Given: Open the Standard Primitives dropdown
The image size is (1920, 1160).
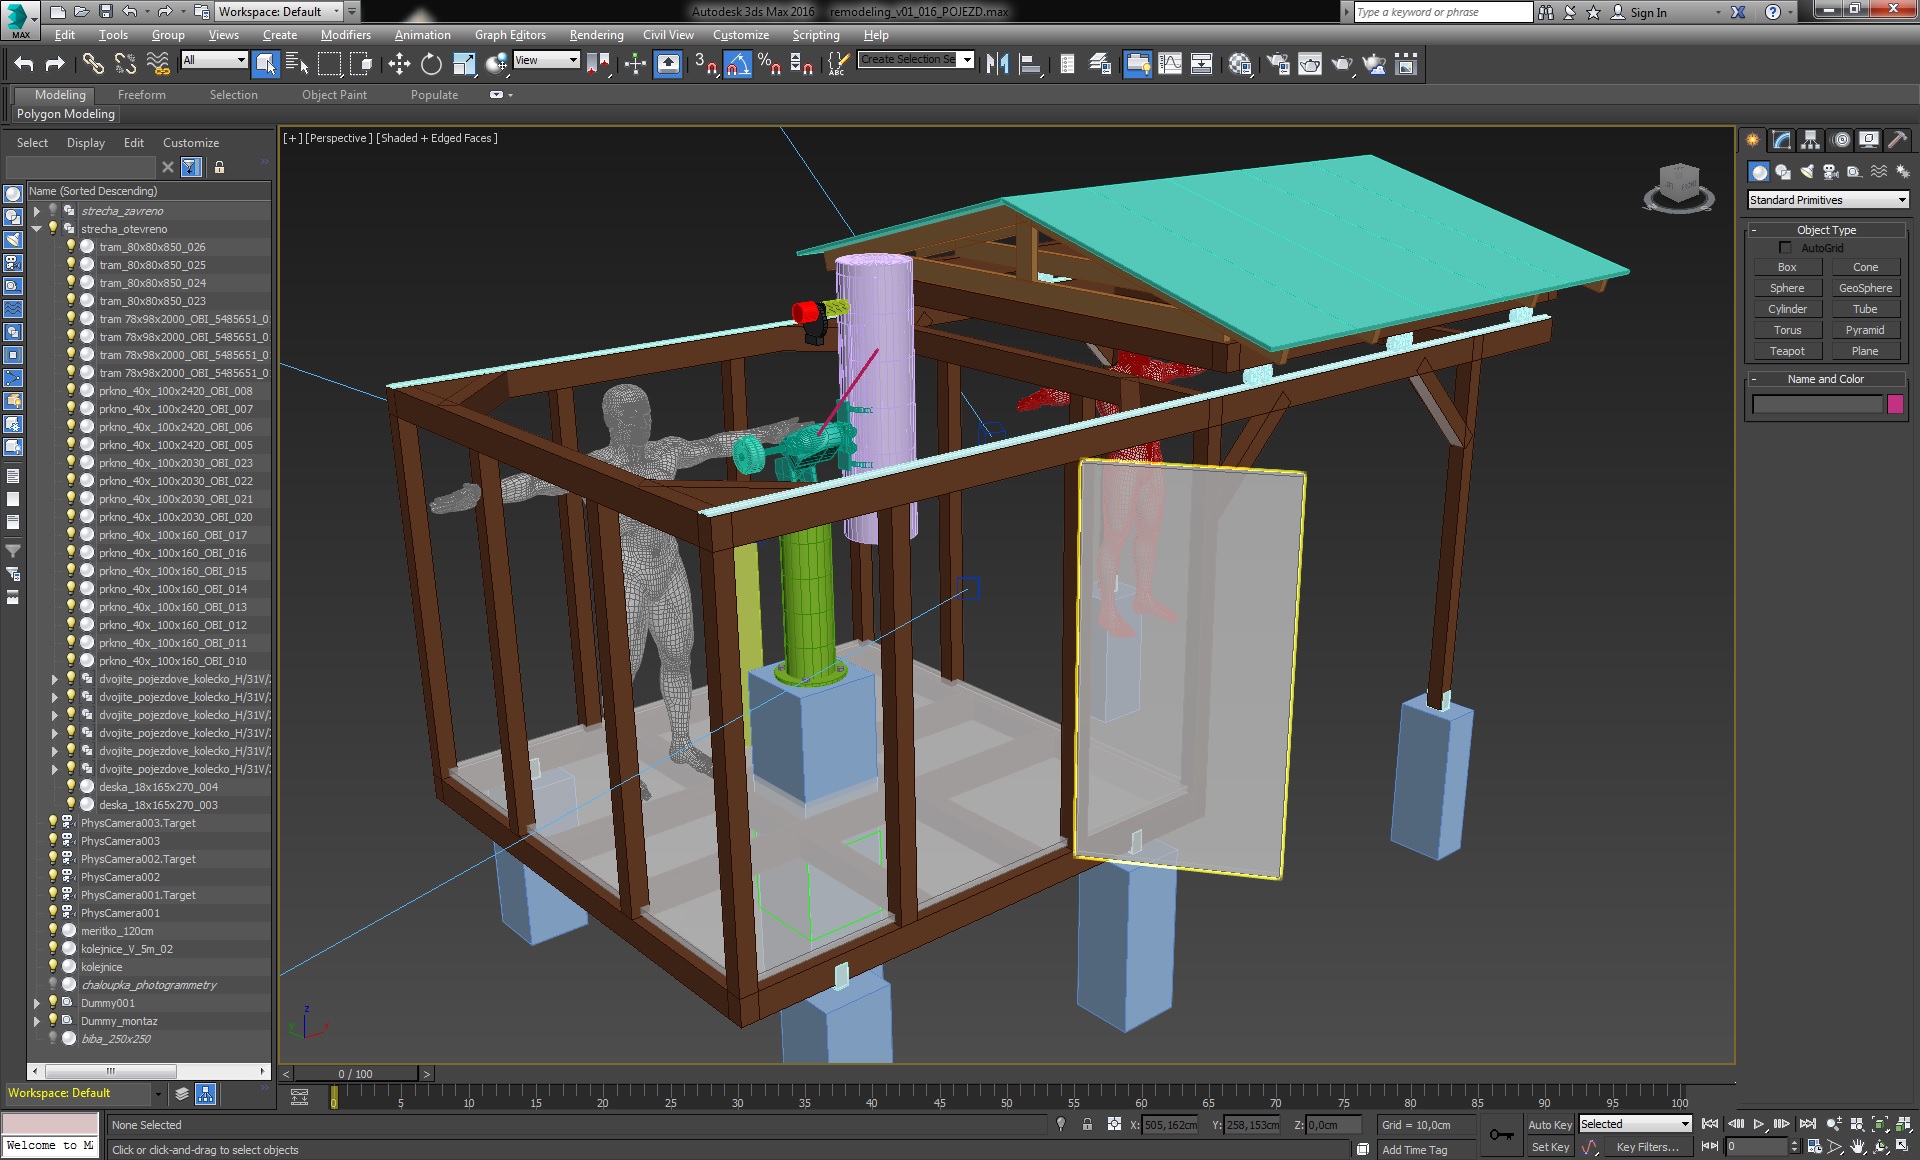Looking at the screenshot, I should pos(1827,200).
